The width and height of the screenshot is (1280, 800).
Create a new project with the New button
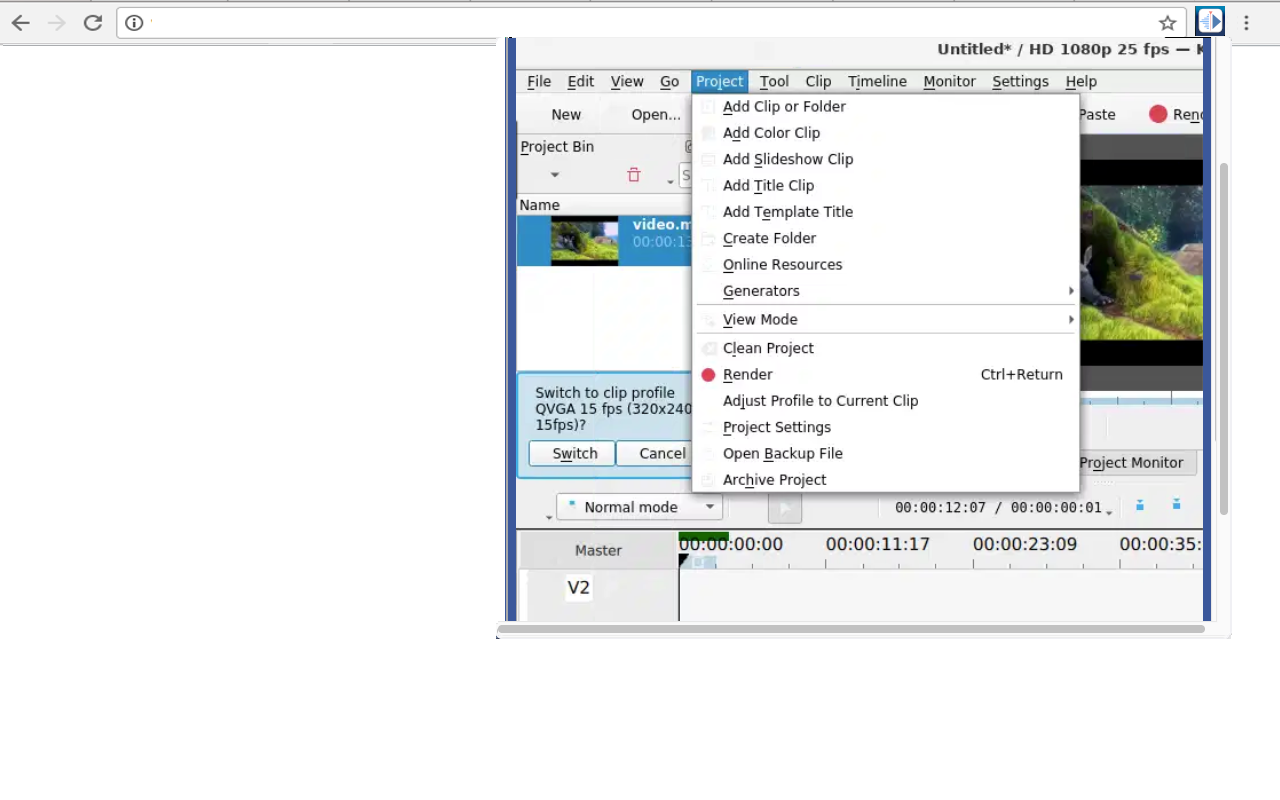566,114
